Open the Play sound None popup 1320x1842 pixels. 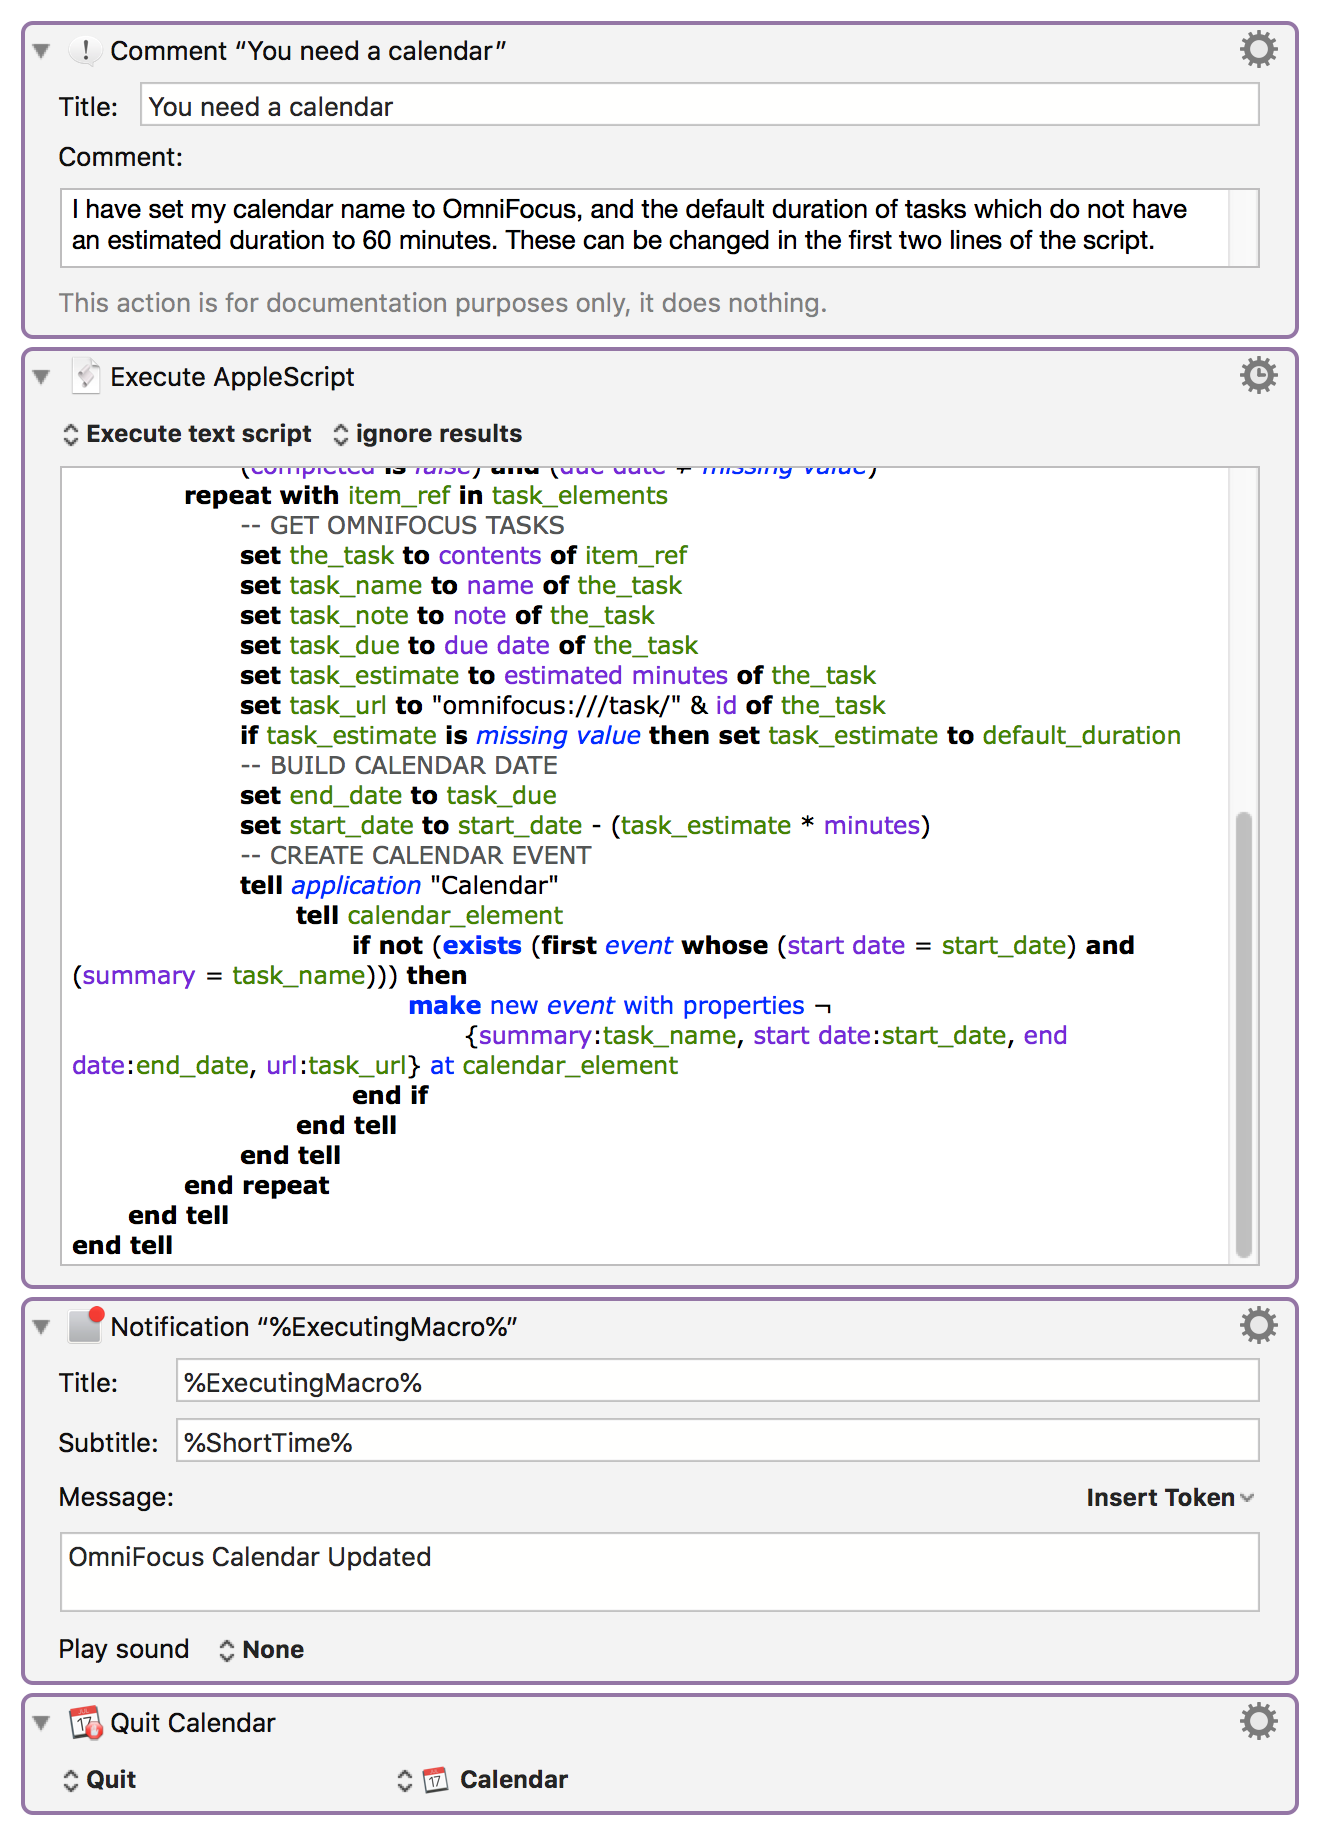click(x=261, y=1649)
